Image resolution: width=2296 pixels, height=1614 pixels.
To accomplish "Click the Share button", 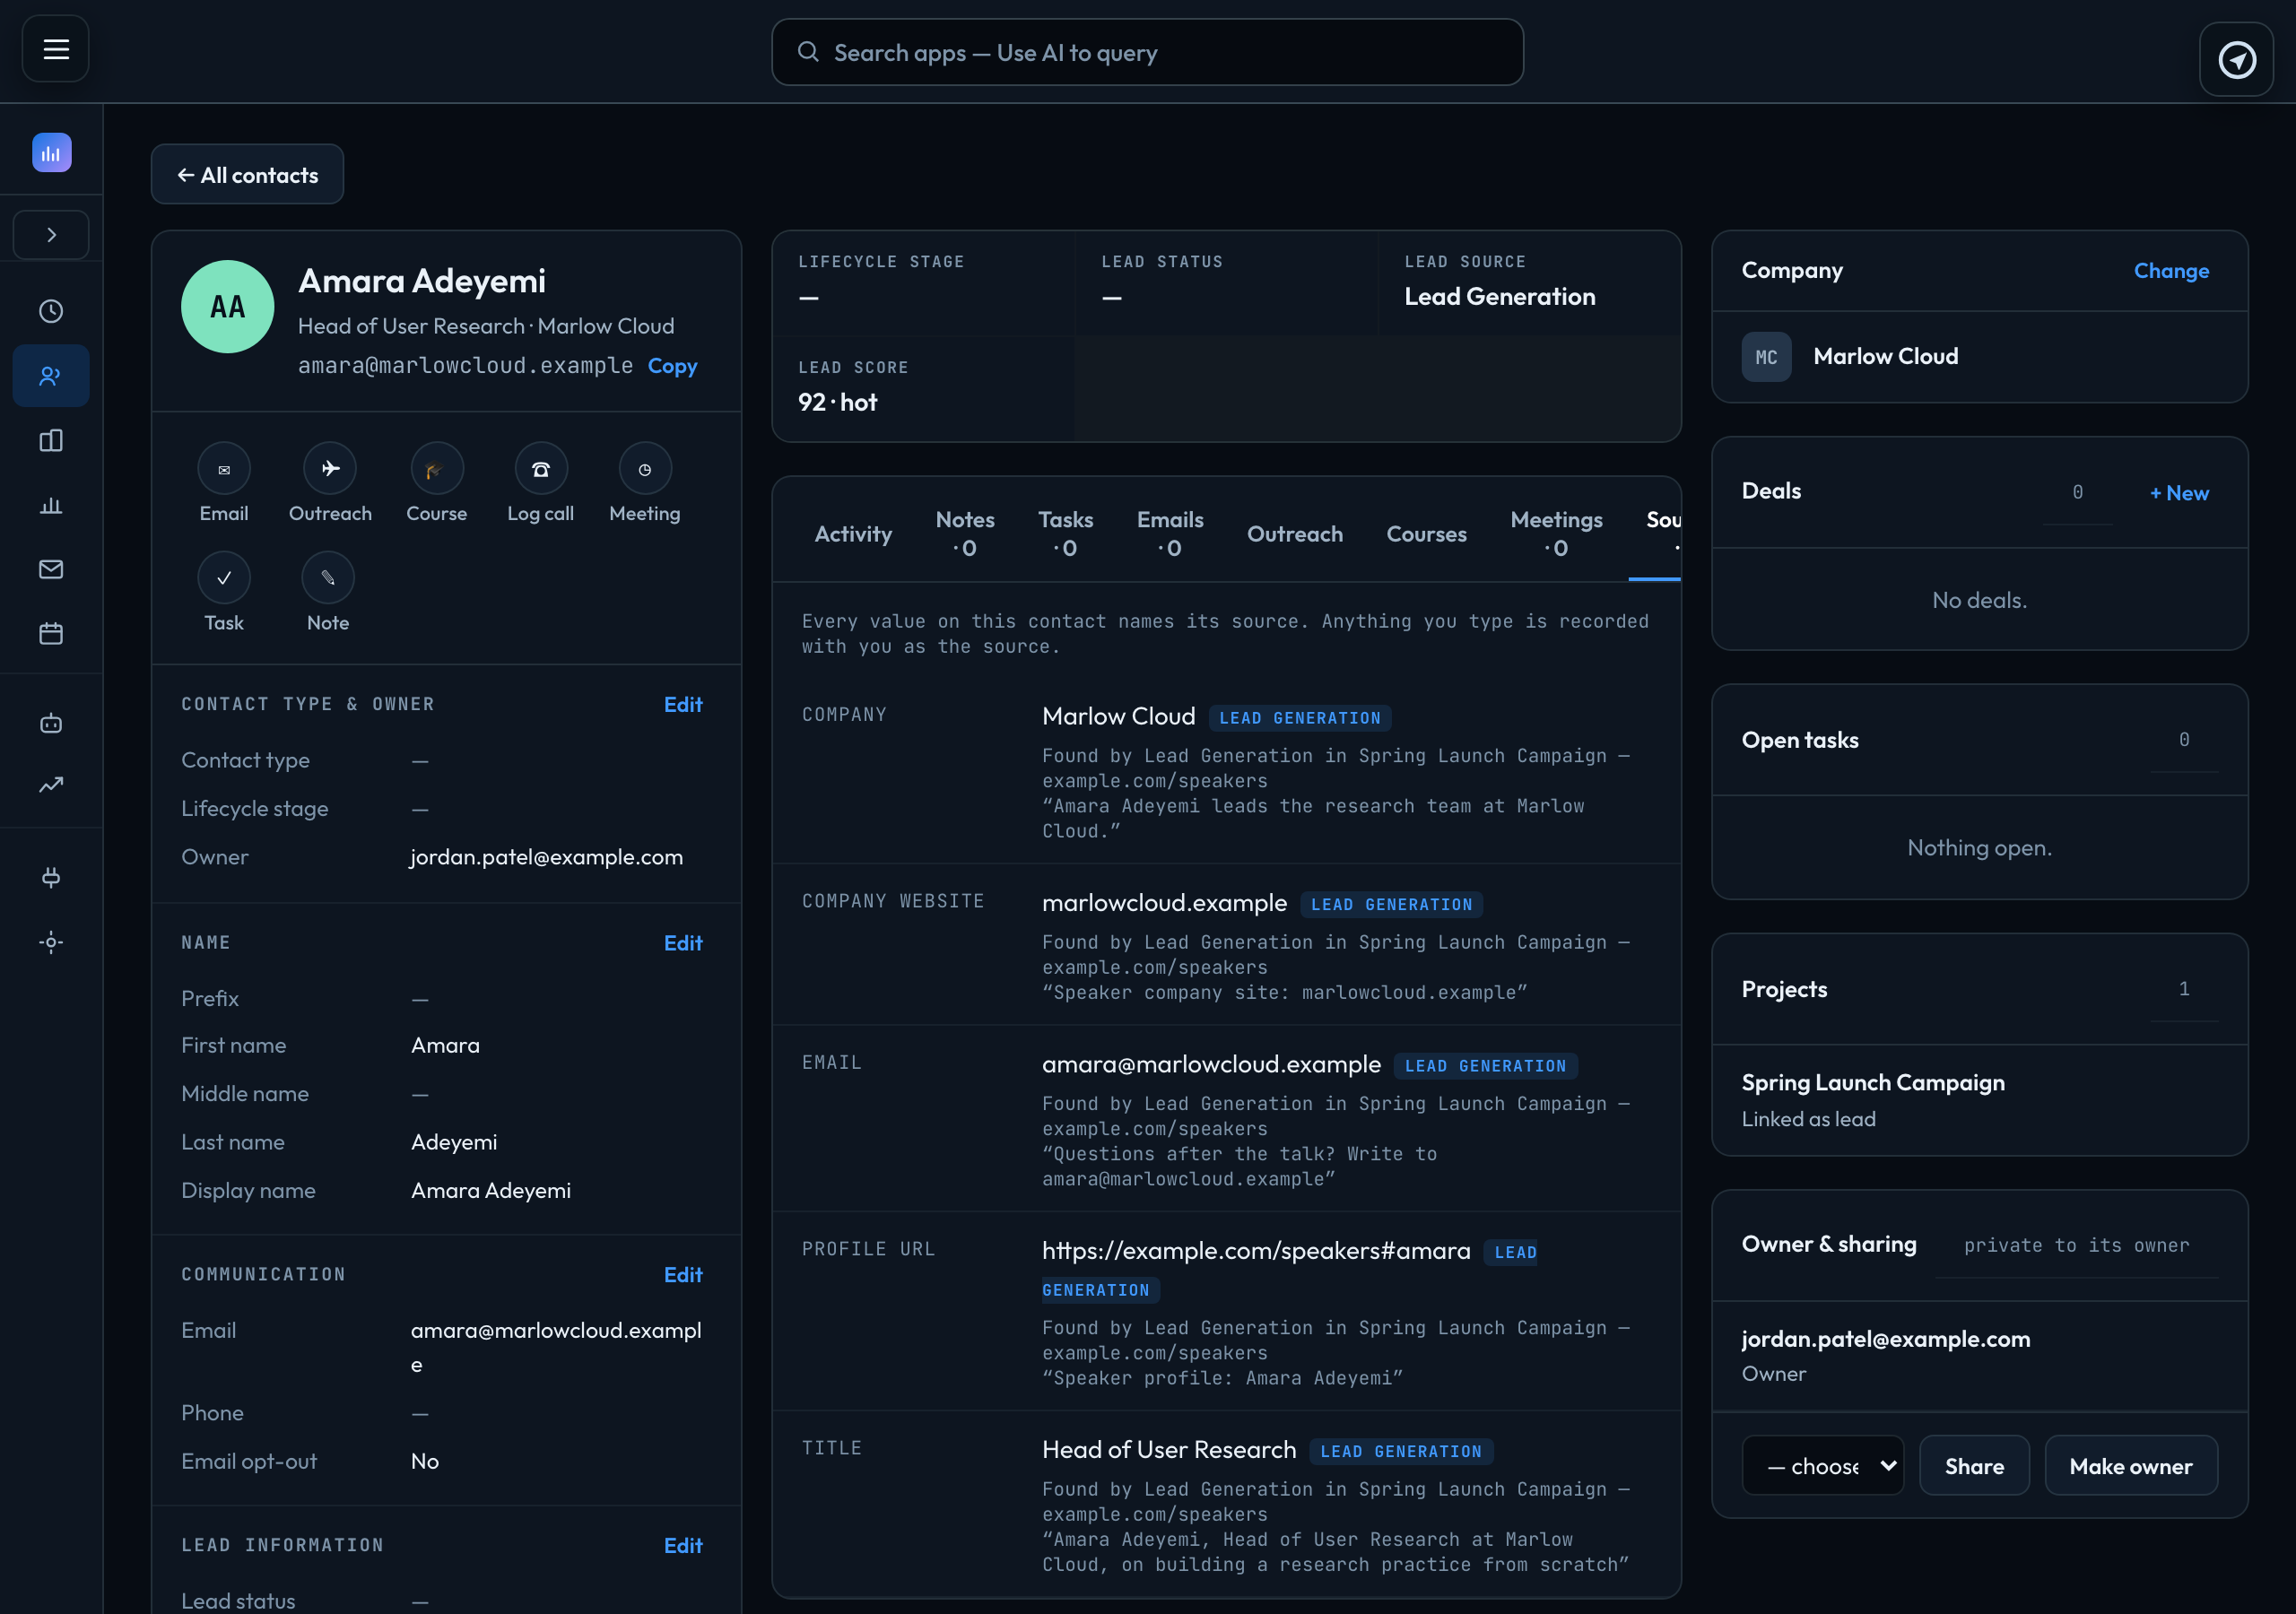I will click(1974, 1466).
